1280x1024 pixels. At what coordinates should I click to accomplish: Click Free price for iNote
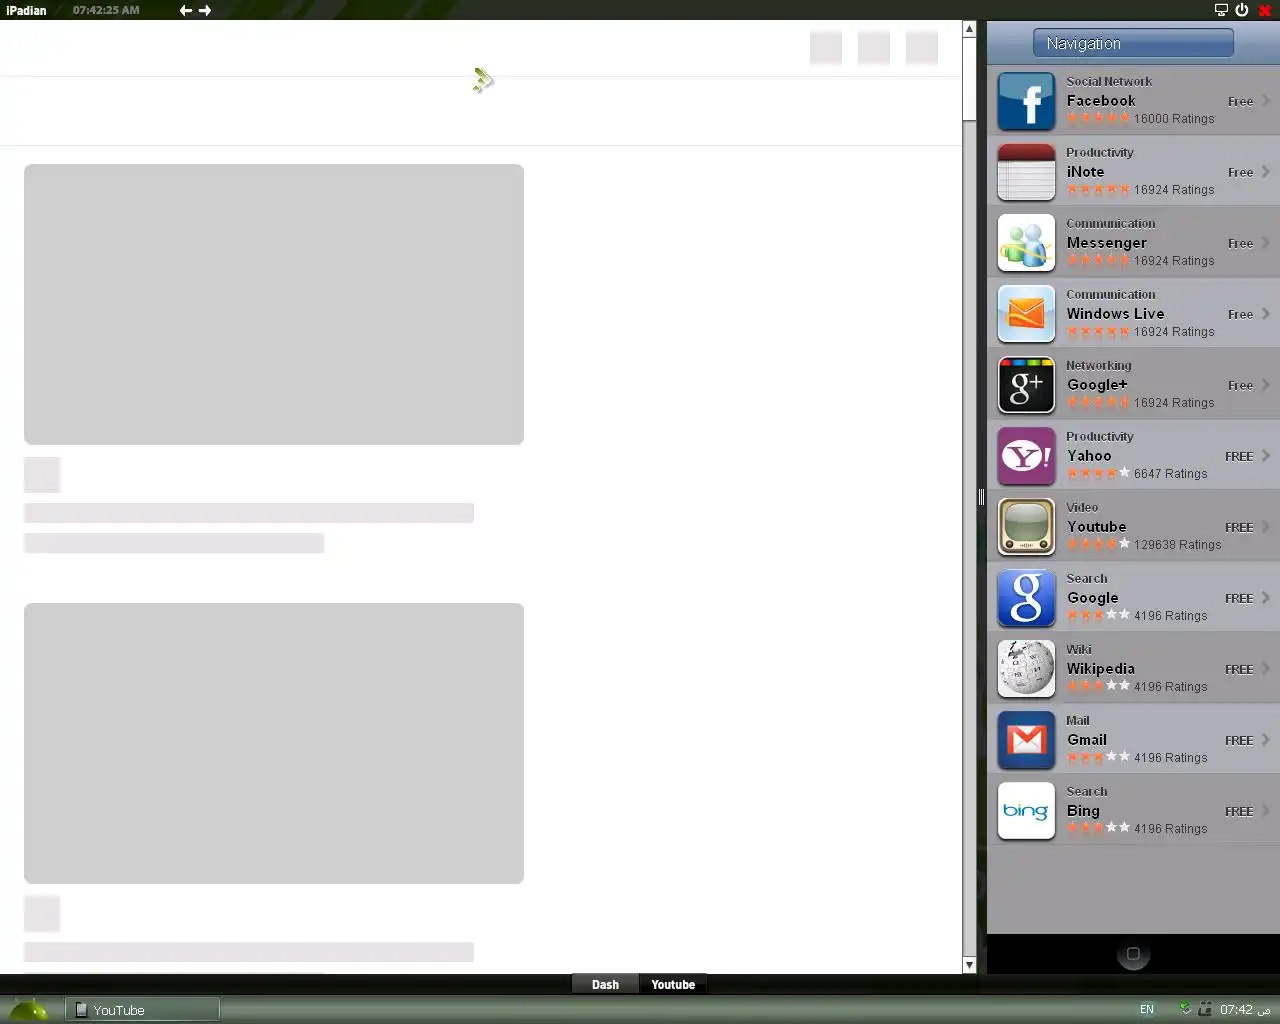1240,173
